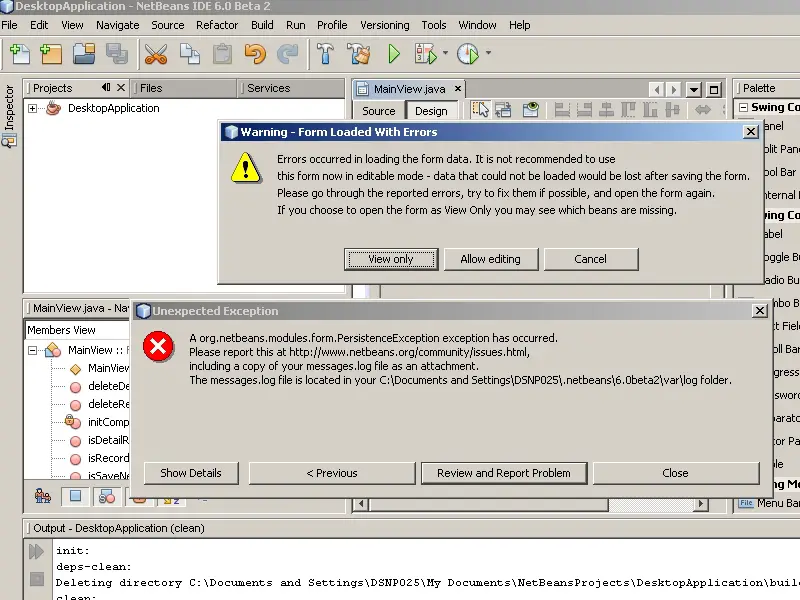Click the Save All toolbar icon

(x=117, y=54)
